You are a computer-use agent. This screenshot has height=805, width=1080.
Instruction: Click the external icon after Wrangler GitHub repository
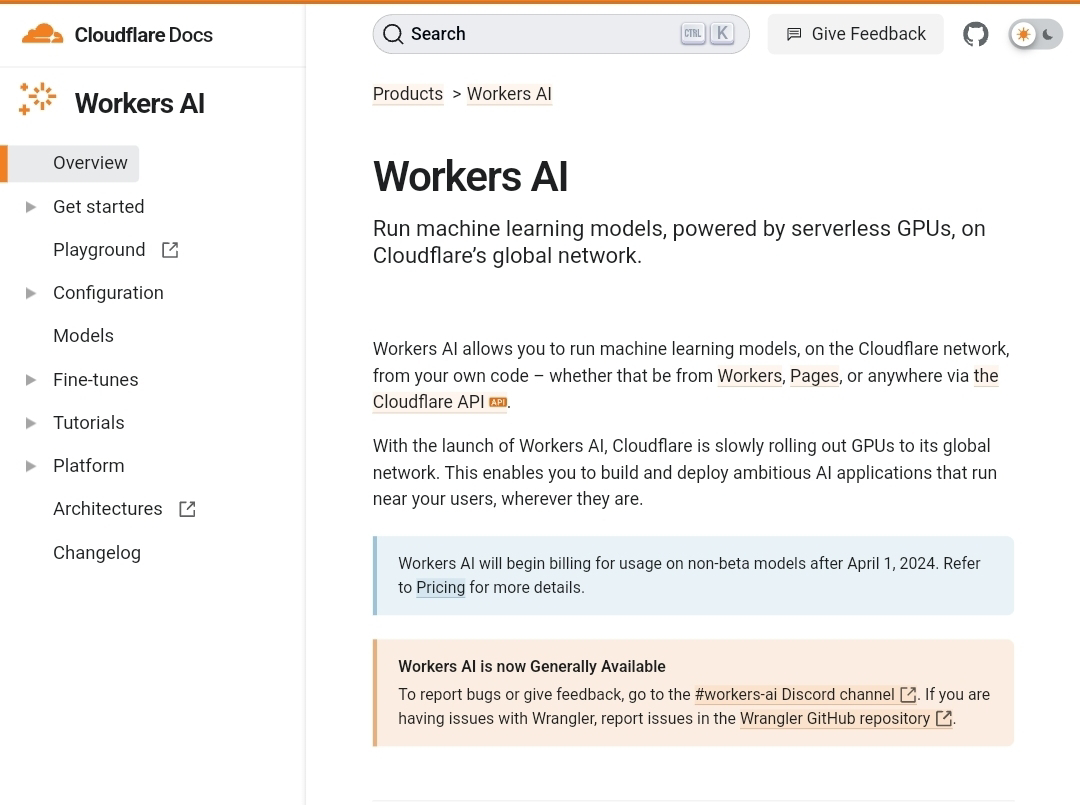944,719
